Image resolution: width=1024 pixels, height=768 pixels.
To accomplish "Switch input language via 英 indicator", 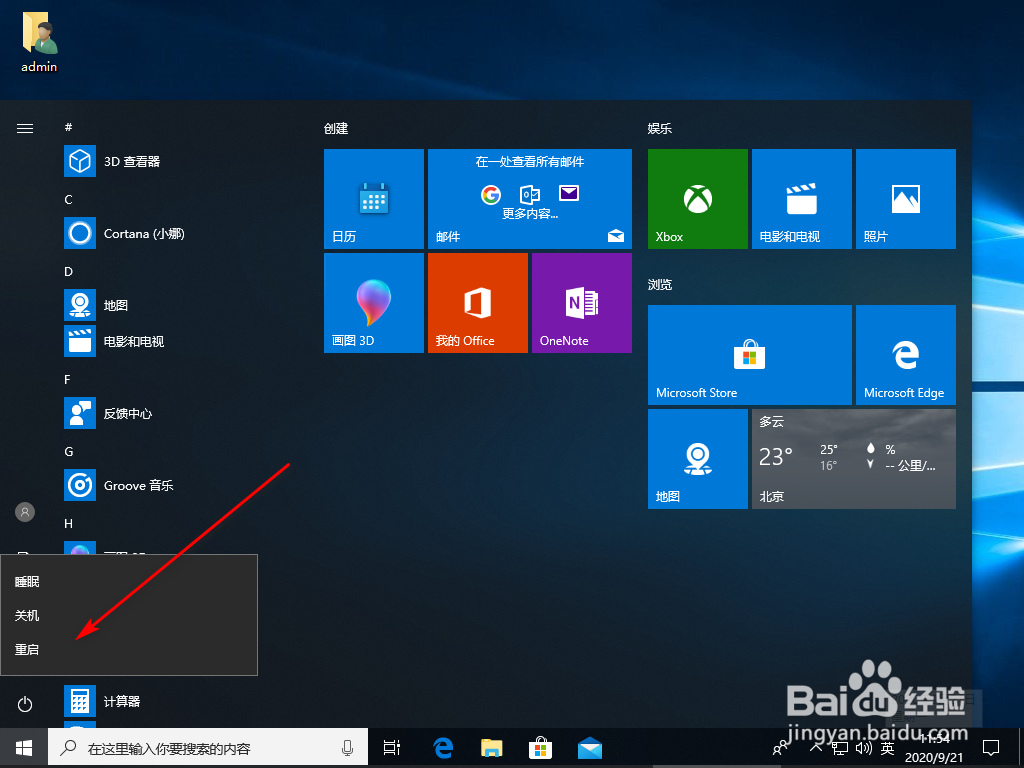I will pos(888,748).
